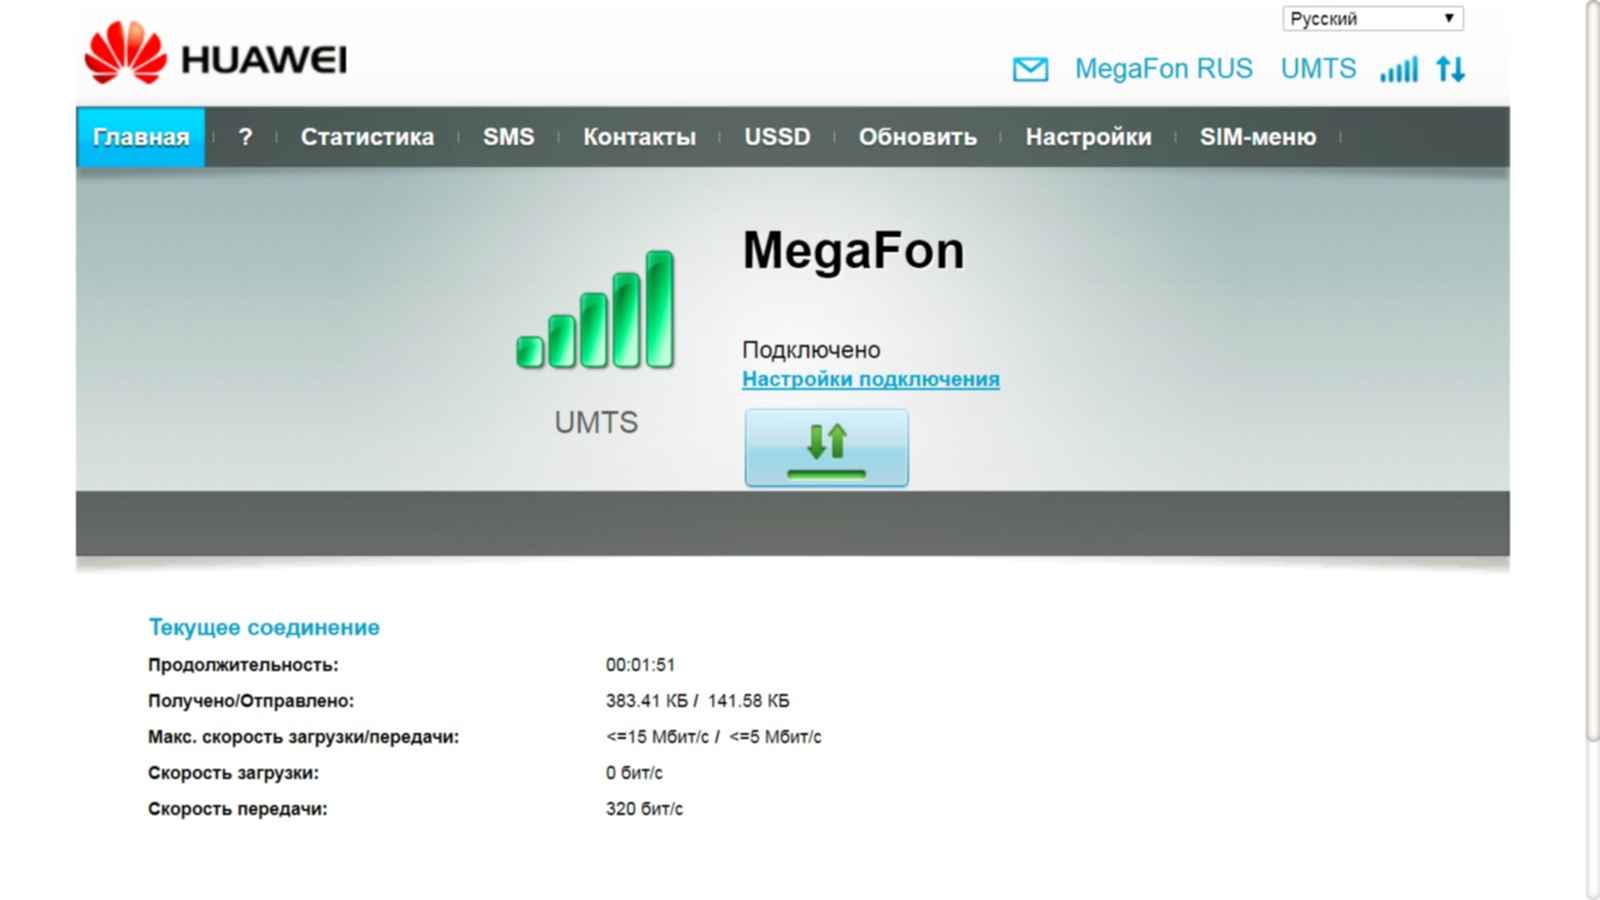Open the ? help tab
1600x900 pixels.
click(245, 137)
